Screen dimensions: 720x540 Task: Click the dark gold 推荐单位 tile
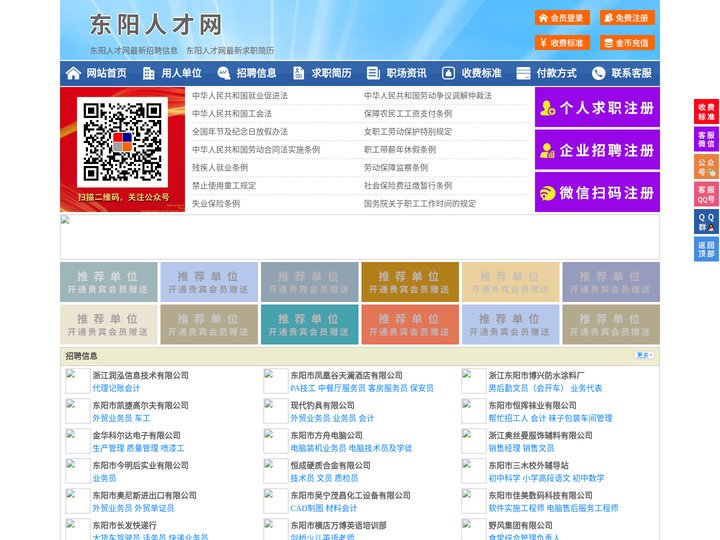pyautogui.click(x=410, y=282)
